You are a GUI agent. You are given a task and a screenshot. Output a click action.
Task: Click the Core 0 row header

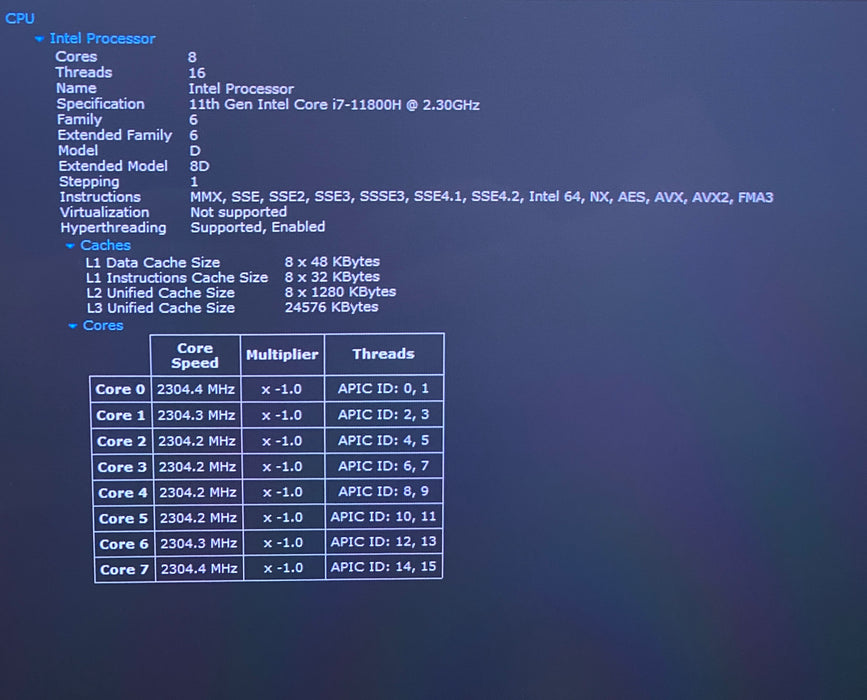pyautogui.click(x=120, y=389)
